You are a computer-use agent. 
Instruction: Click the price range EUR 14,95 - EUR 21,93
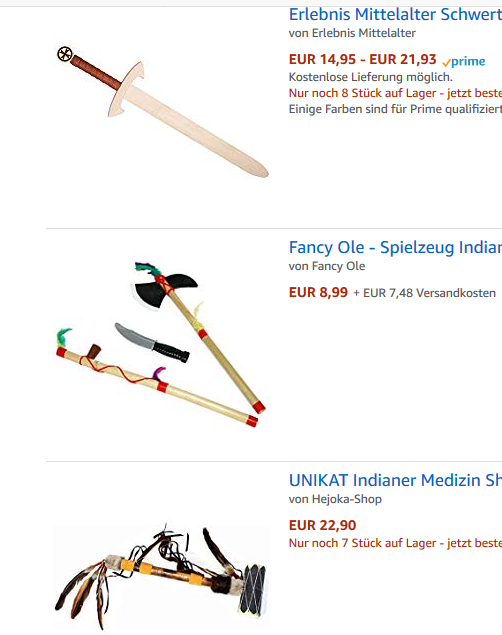click(362, 60)
